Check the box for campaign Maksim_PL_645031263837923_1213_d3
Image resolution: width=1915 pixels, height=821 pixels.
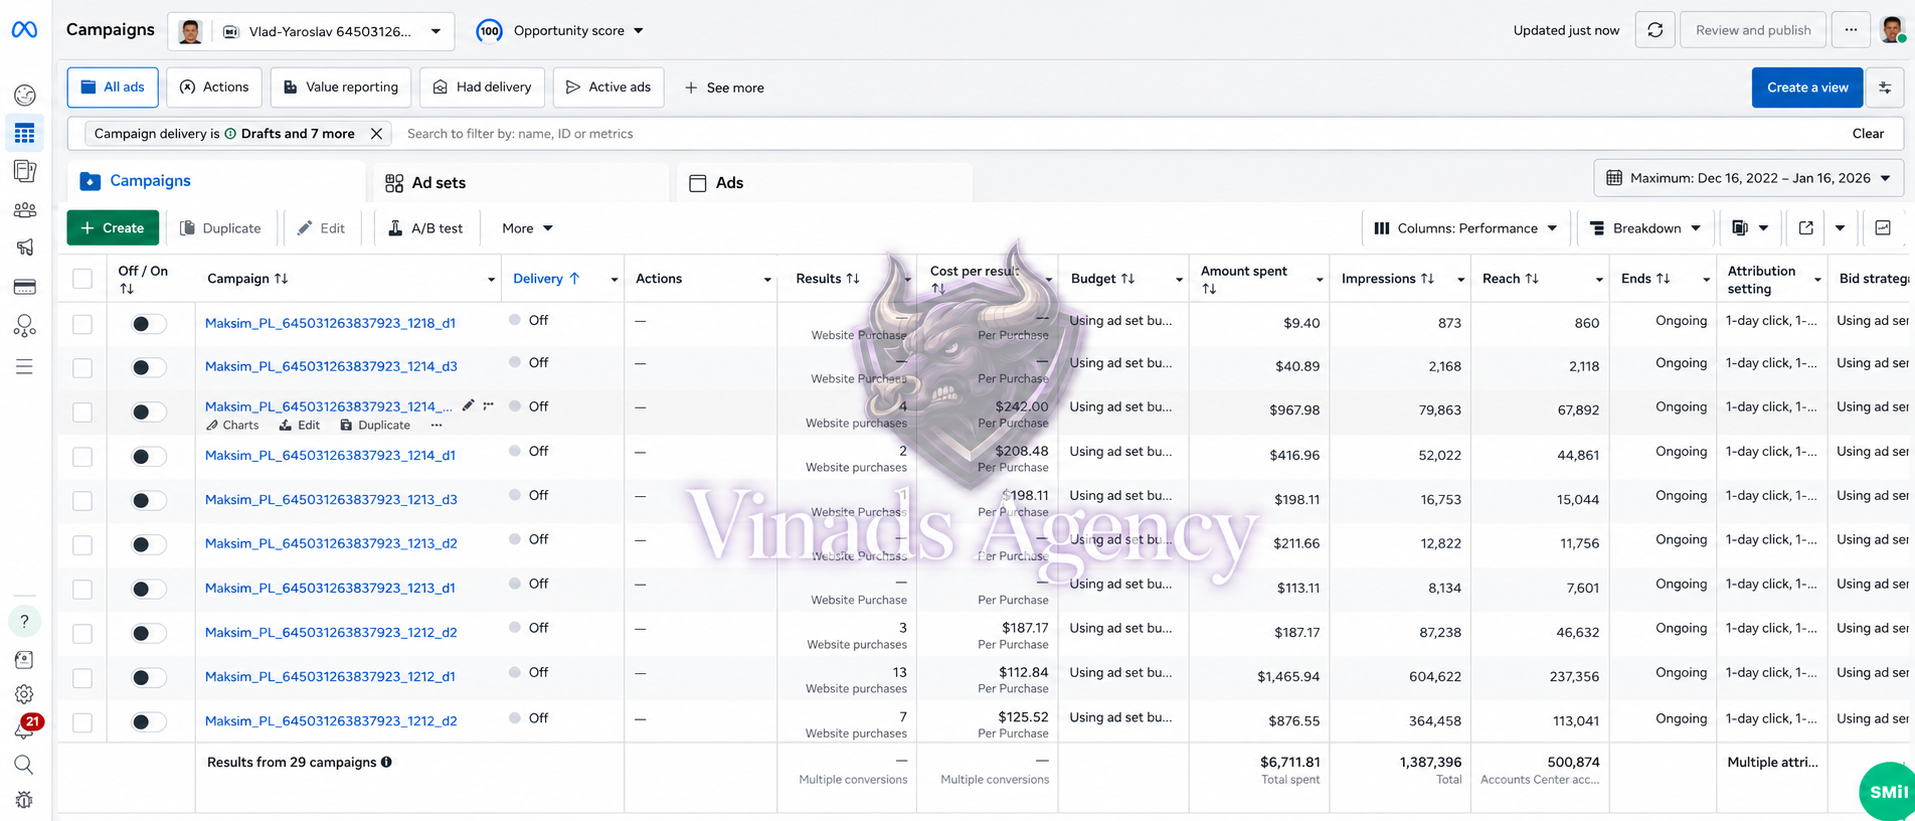[82, 500]
